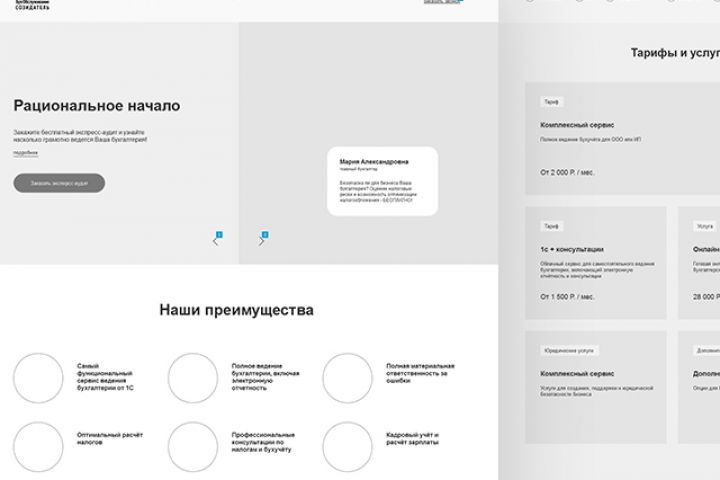Click 'Полная материальная ответственность за ошибки' text

coord(420,373)
